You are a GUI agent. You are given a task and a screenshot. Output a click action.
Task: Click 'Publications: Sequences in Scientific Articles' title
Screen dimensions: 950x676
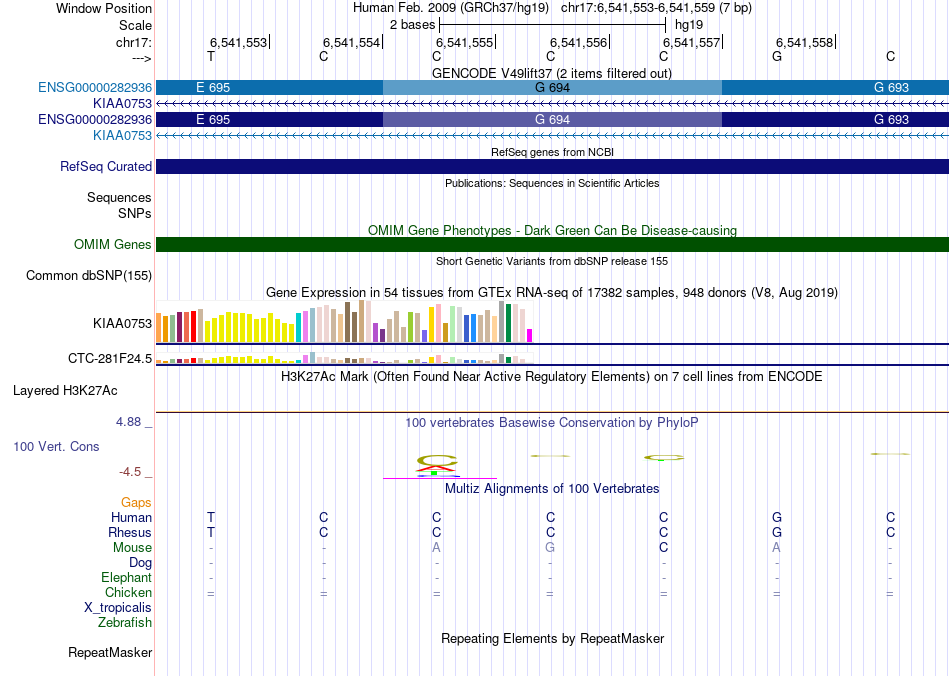click(552, 183)
